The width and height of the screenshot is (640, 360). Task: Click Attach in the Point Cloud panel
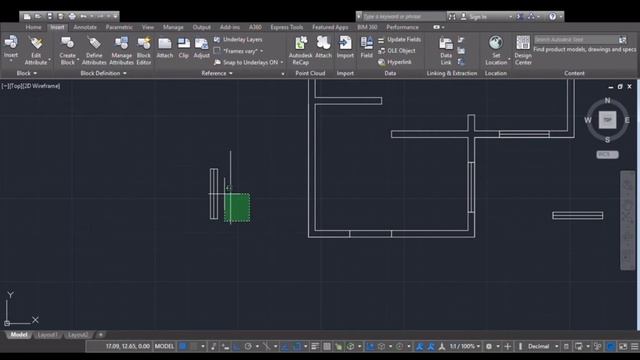pos(323,48)
